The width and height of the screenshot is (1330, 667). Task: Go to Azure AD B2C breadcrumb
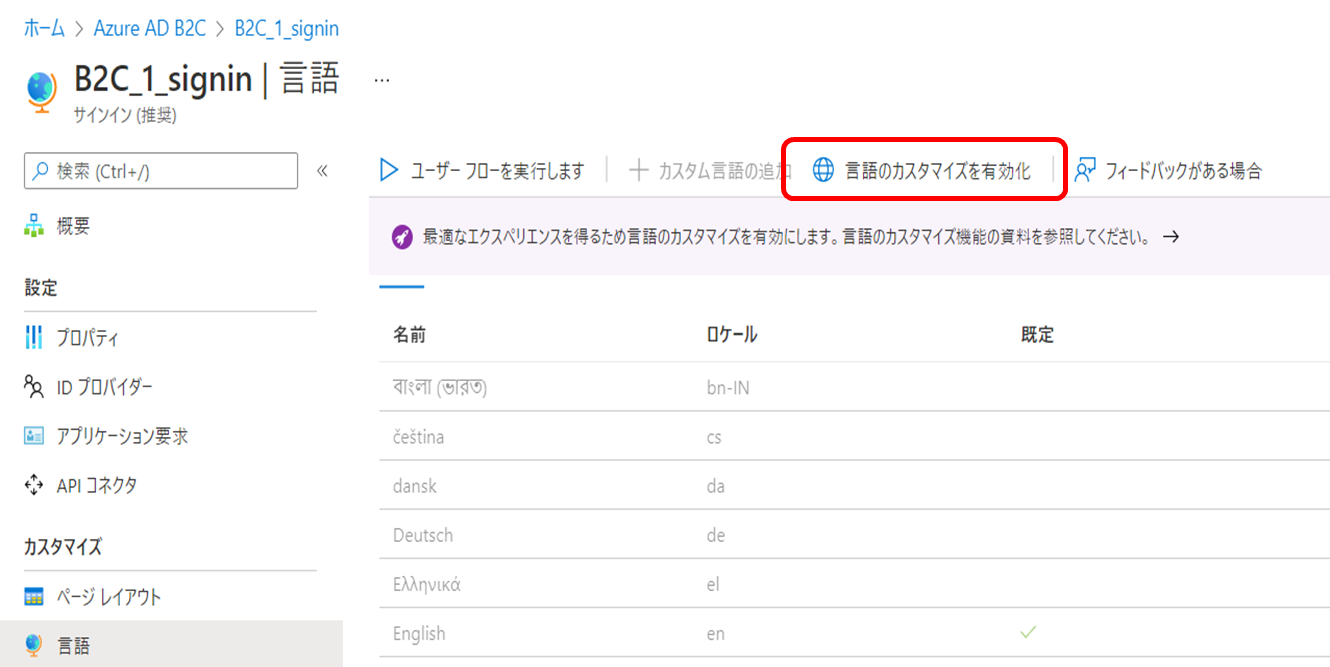pos(149,28)
